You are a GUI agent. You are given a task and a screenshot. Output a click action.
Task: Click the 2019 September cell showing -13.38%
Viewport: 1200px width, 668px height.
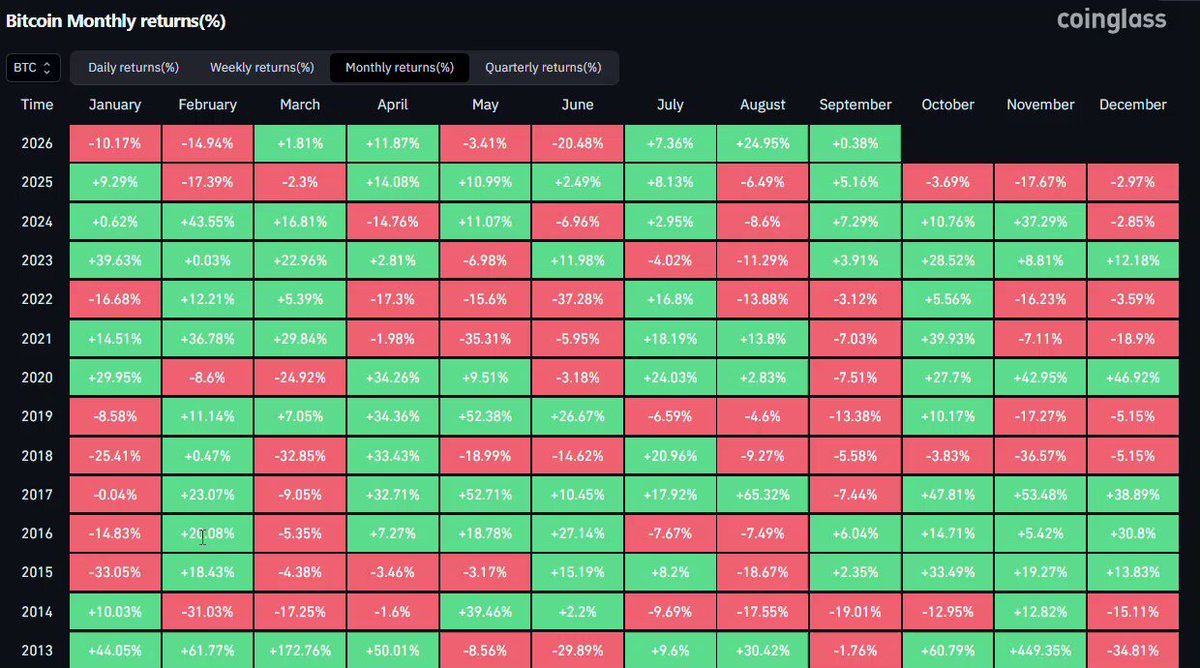coord(855,416)
